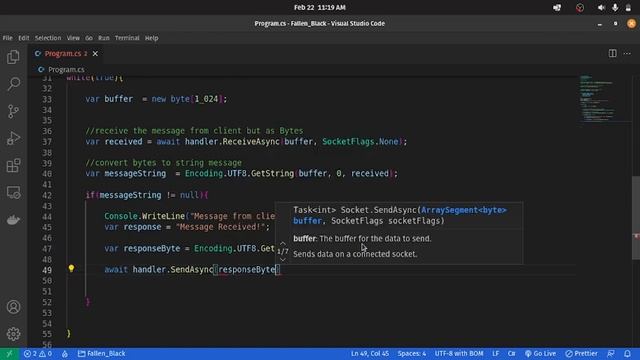Click the vertical editor scrollbar

636,218
